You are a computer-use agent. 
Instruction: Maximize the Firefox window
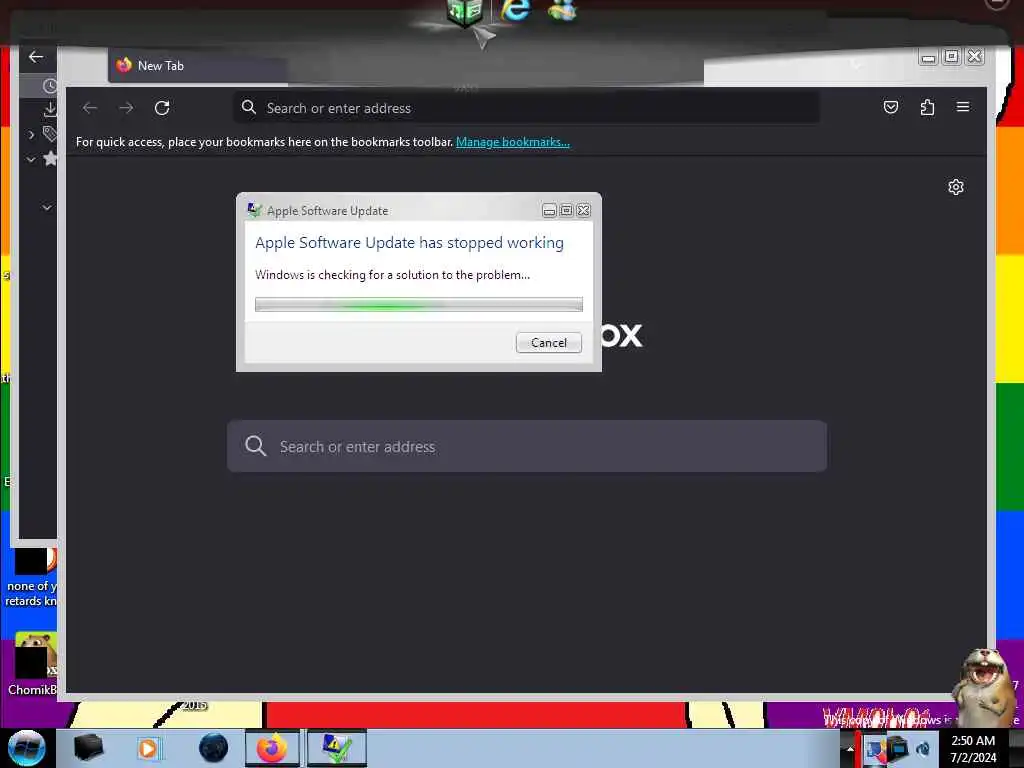pyautogui.click(x=952, y=57)
